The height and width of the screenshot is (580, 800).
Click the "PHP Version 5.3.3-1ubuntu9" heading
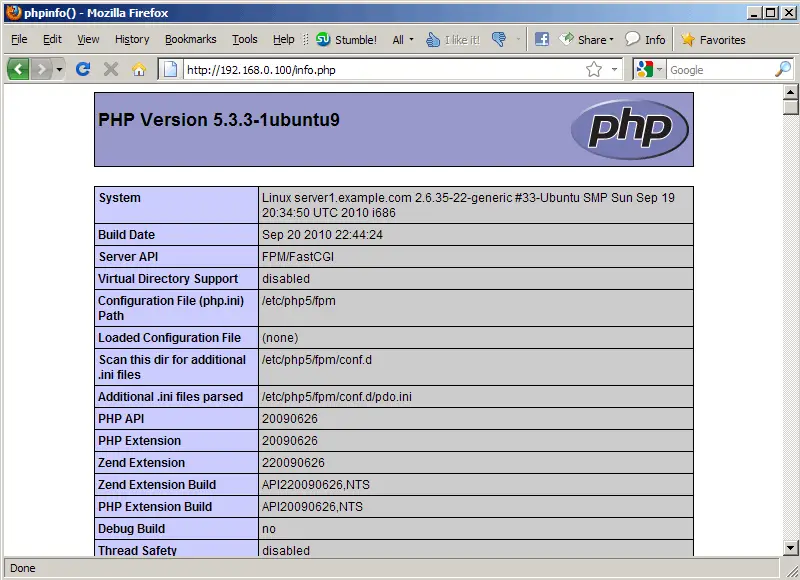[x=219, y=119]
